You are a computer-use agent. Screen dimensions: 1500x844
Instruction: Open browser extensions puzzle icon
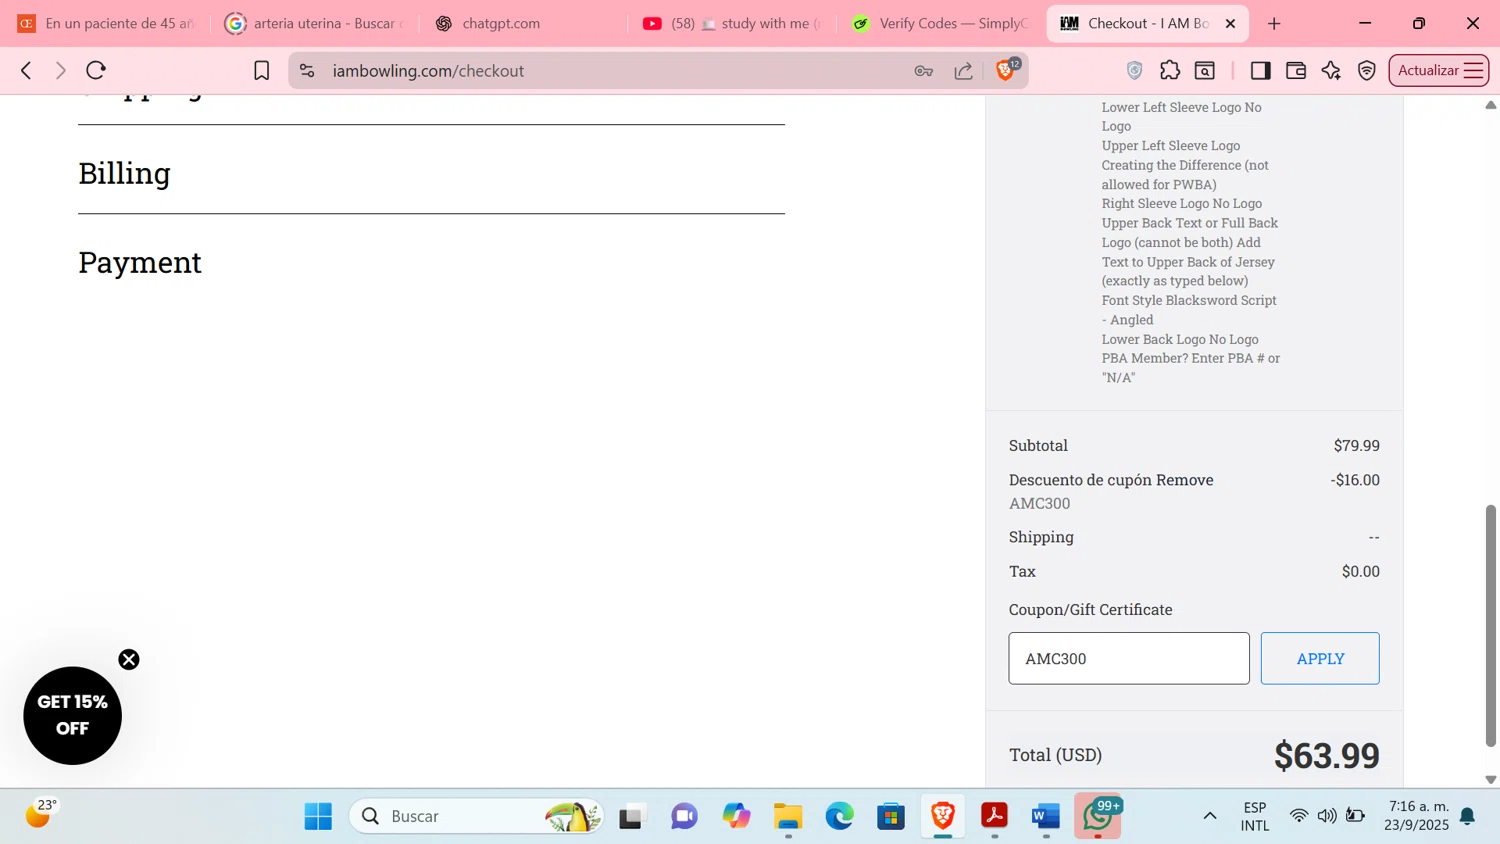(1169, 71)
